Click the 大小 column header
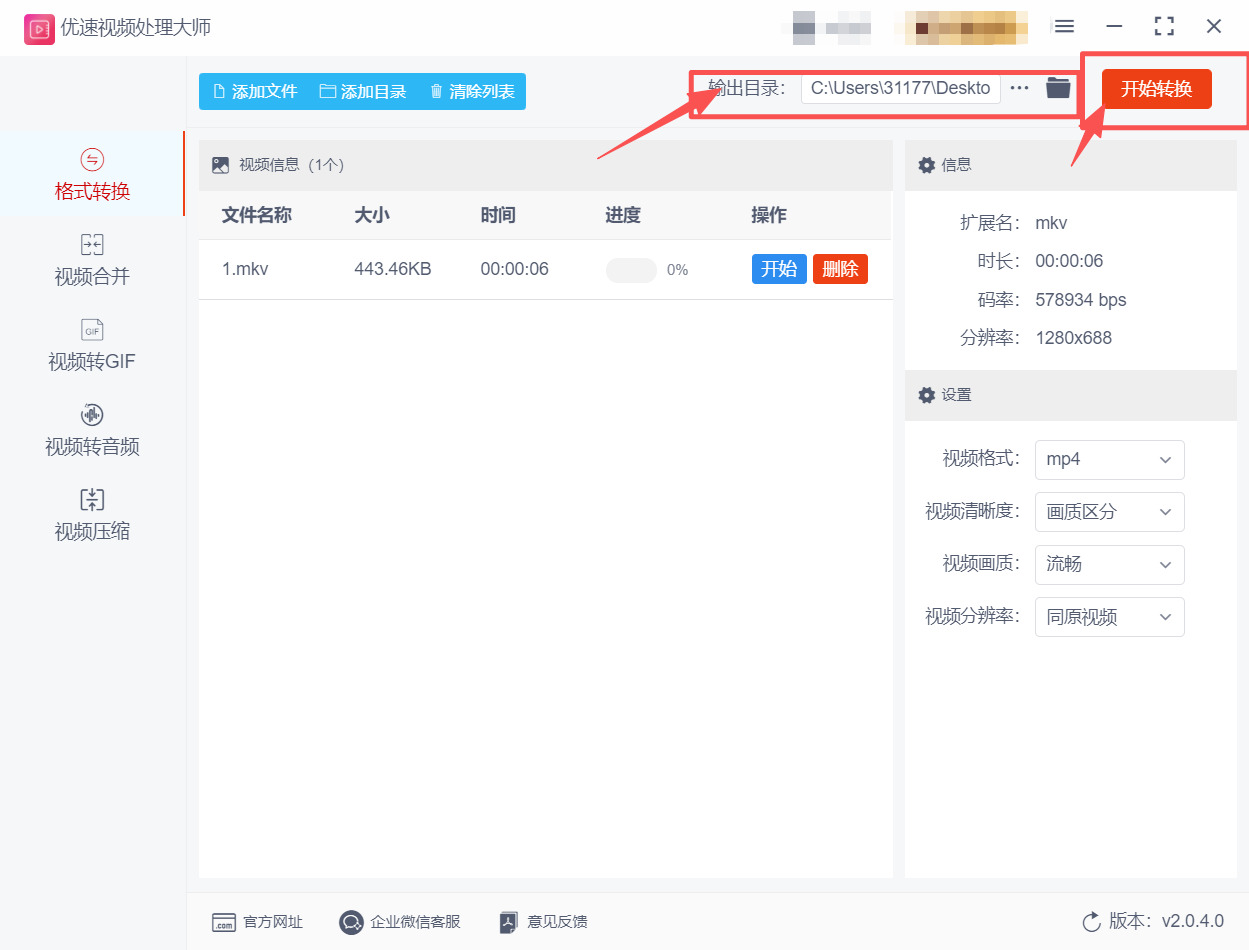Viewport: 1249px width, 950px height. point(372,215)
